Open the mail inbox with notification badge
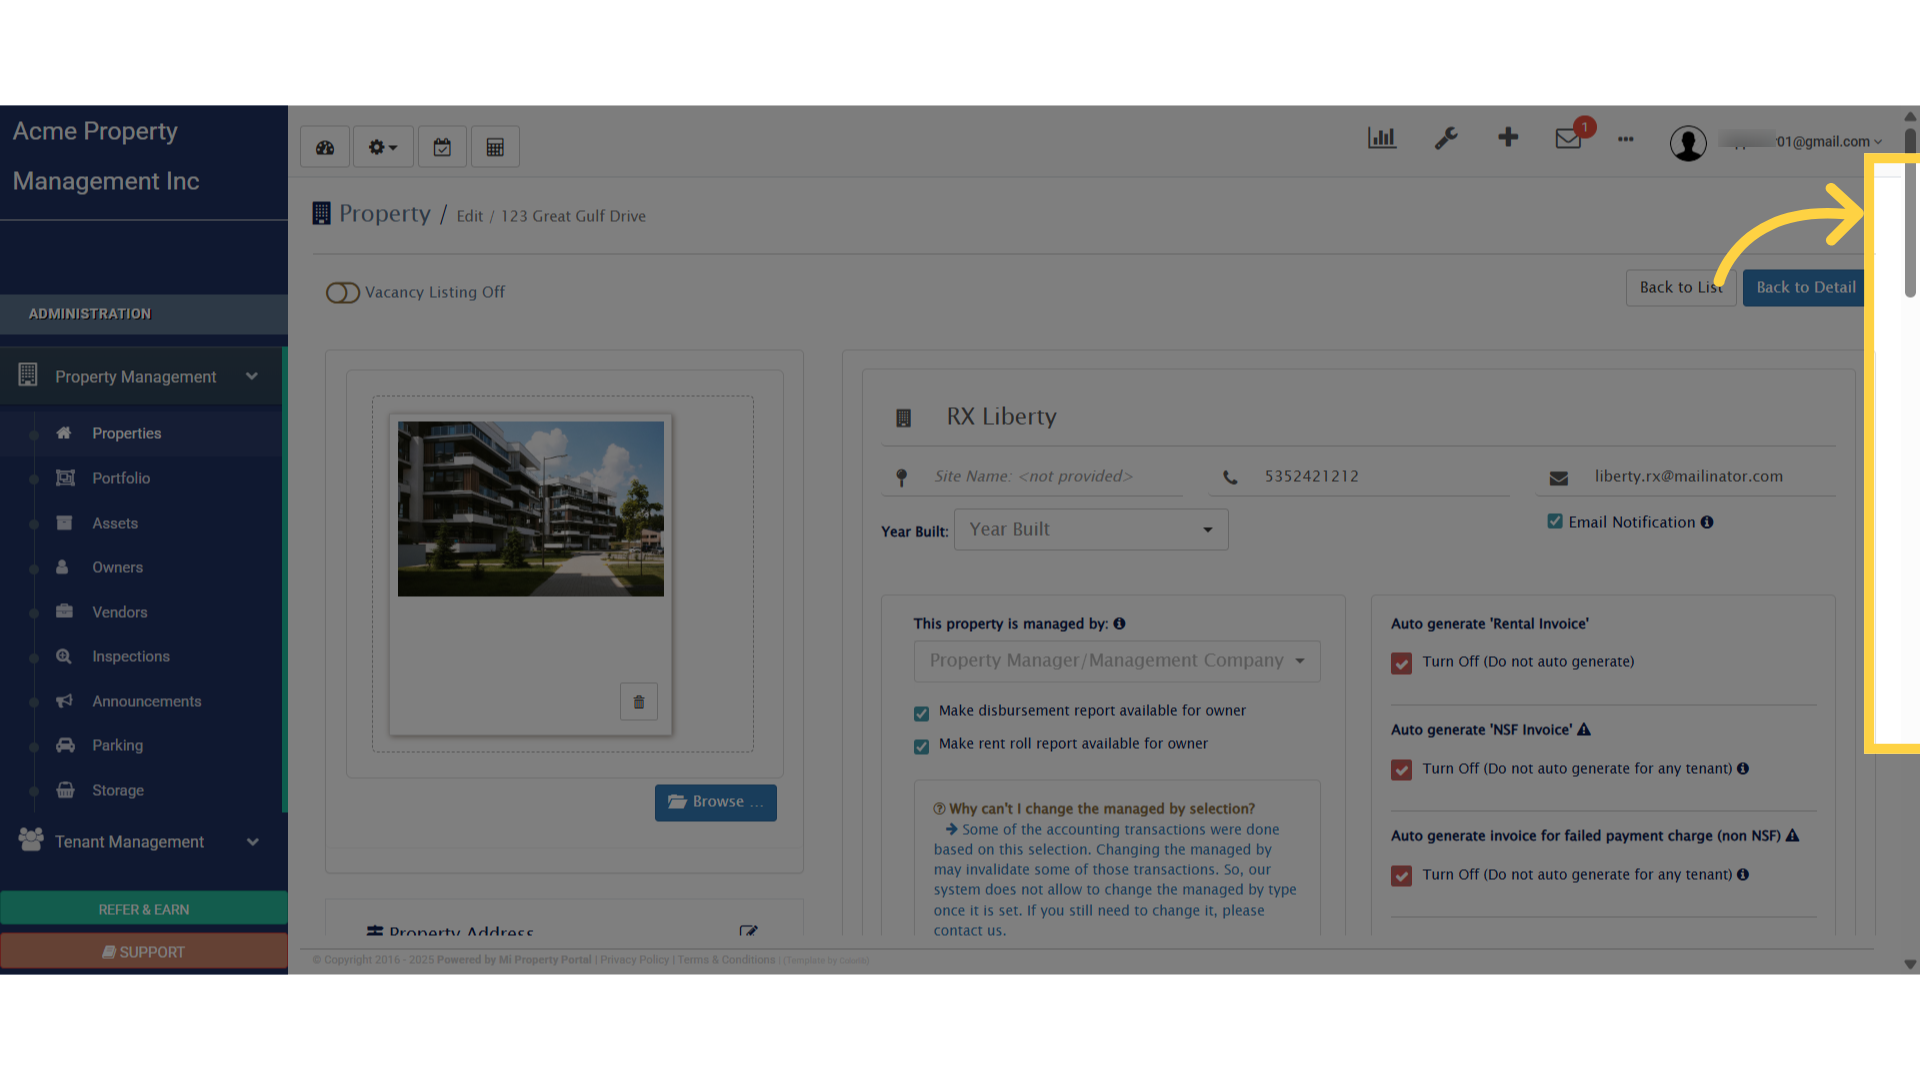Image resolution: width=1920 pixels, height=1080 pixels. pyautogui.click(x=1568, y=139)
